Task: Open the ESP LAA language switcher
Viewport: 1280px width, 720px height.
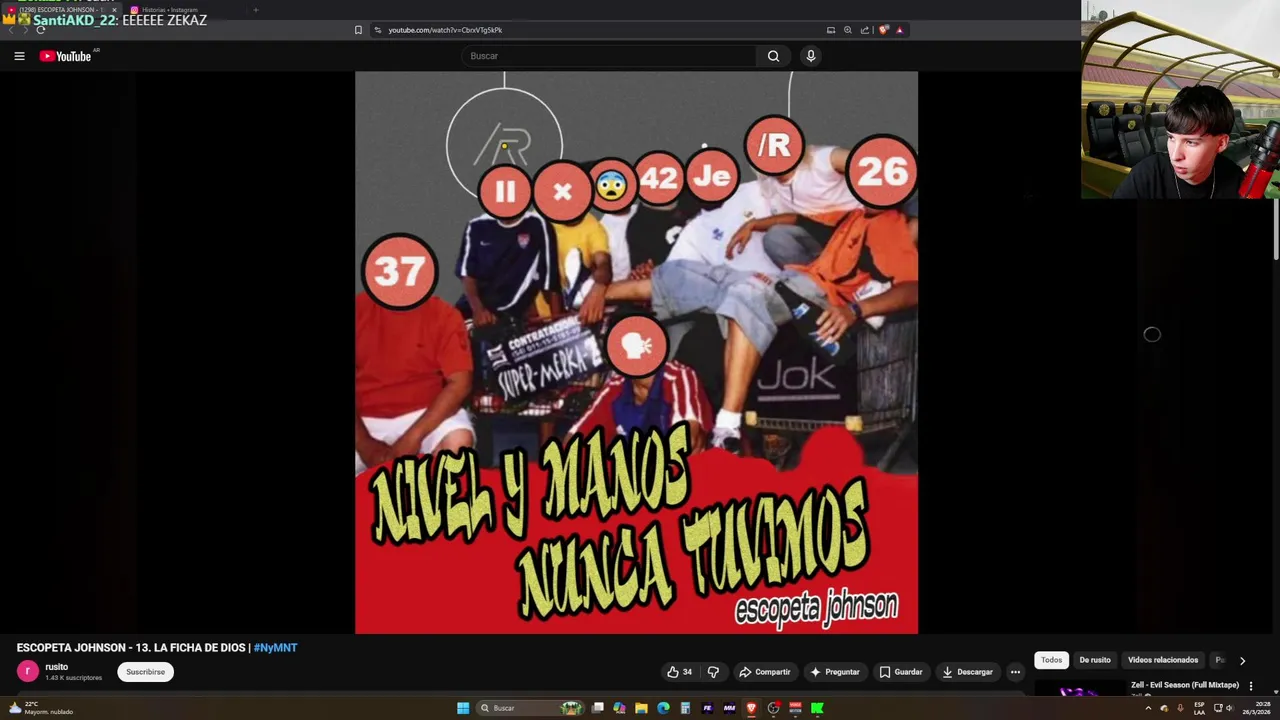Action: (x=1199, y=708)
